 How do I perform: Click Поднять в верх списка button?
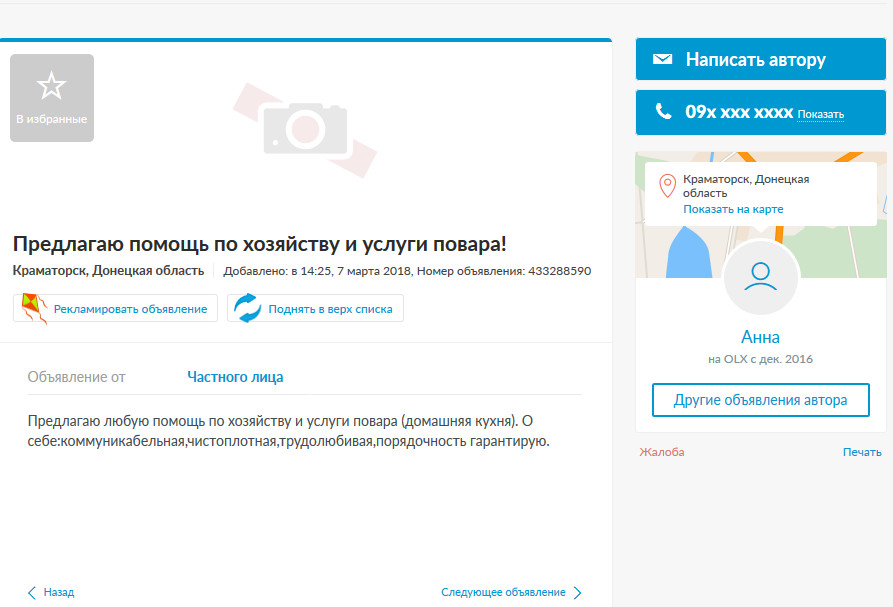(315, 308)
